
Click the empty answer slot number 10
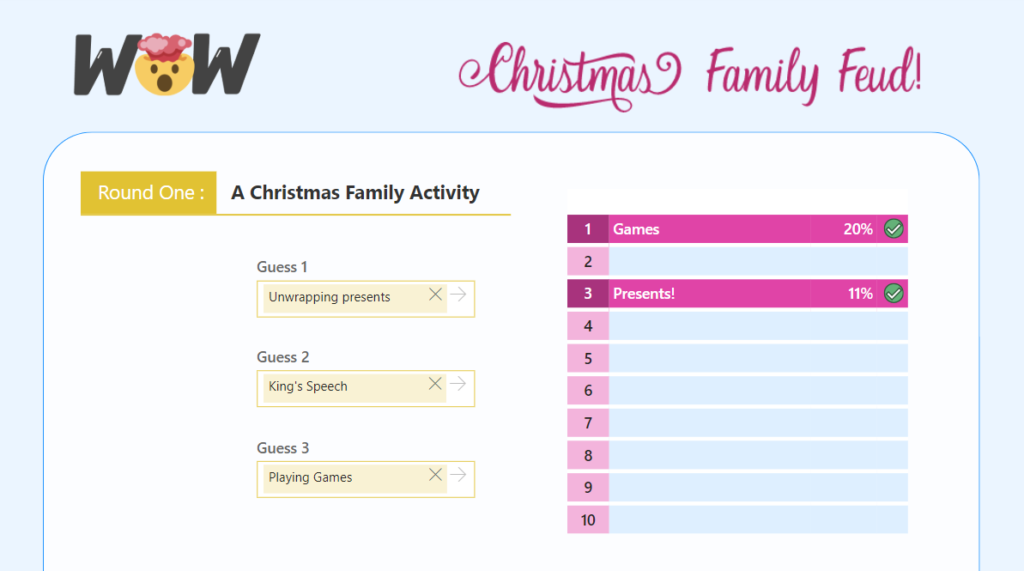coord(757,520)
